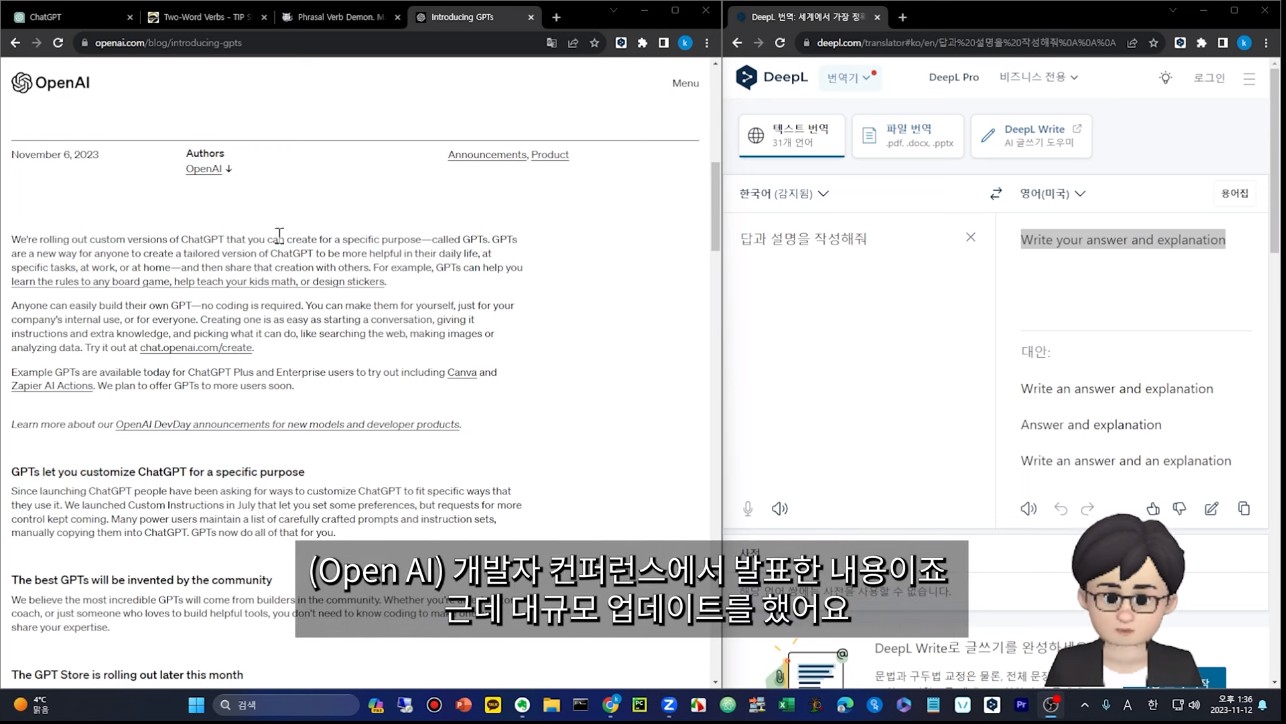
Task: Open Excel from the taskbar
Action: coord(787,705)
